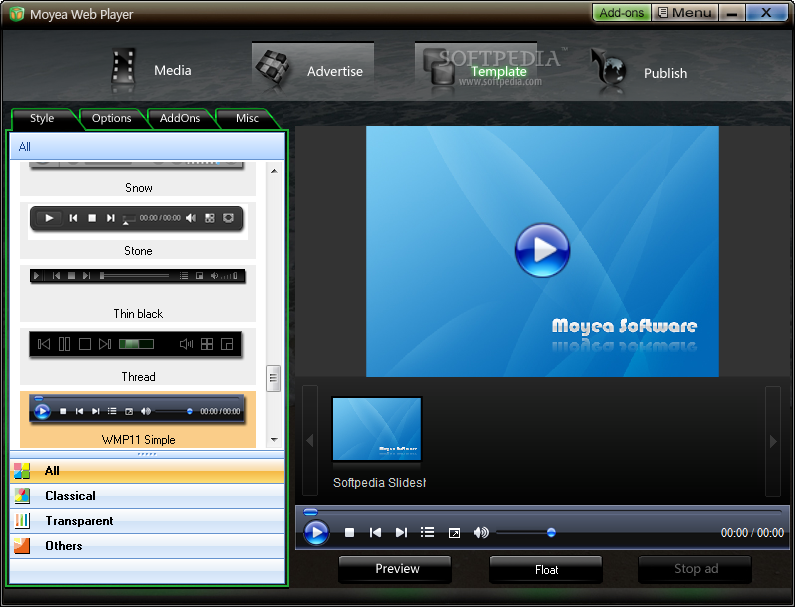Image resolution: width=795 pixels, height=607 pixels.
Task: Click pause icon in Thread style thumbnail
Action: pos(64,344)
